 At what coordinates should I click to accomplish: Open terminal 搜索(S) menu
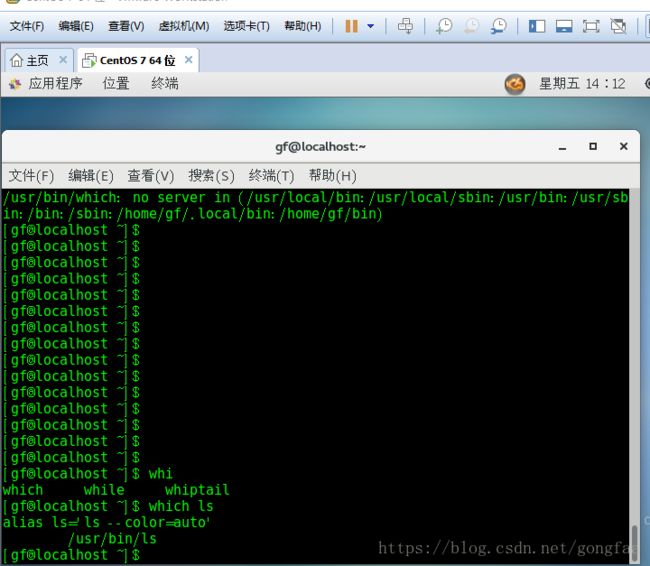(211, 176)
